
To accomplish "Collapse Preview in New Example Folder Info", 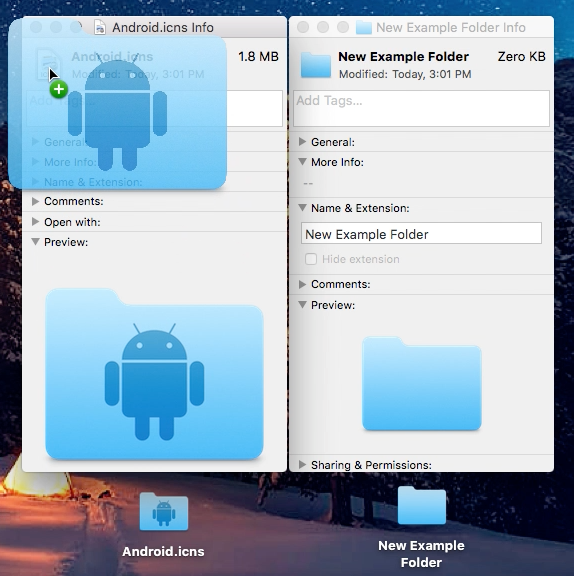I will click(x=302, y=305).
